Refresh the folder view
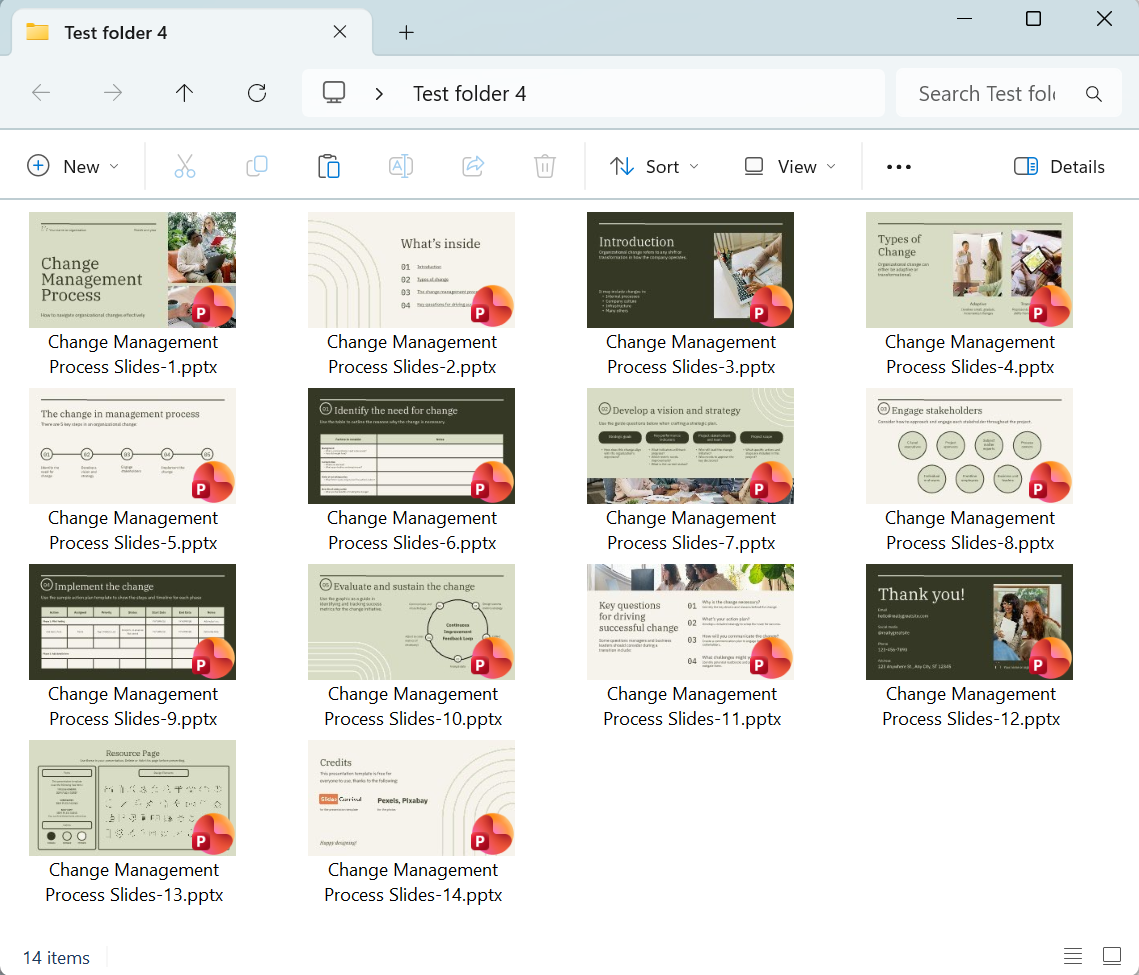The image size is (1139, 975). point(257,92)
